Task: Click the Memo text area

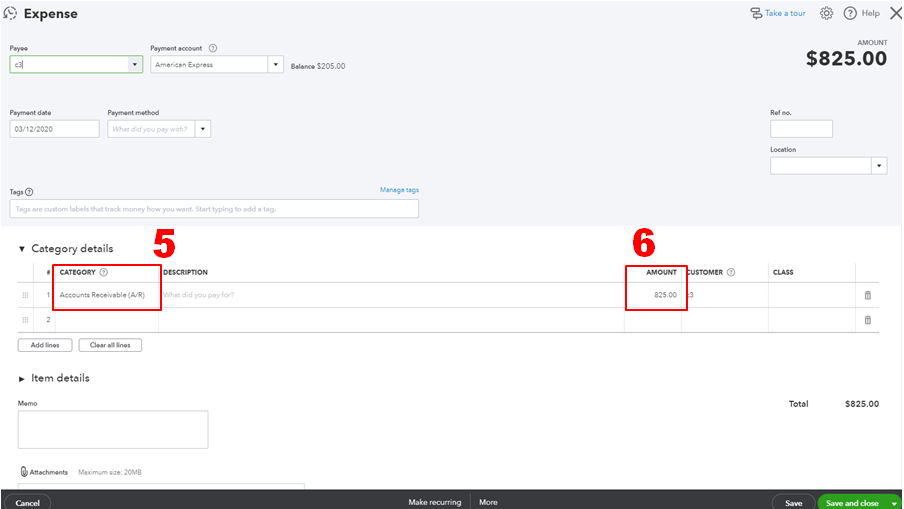Action: coord(113,429)
